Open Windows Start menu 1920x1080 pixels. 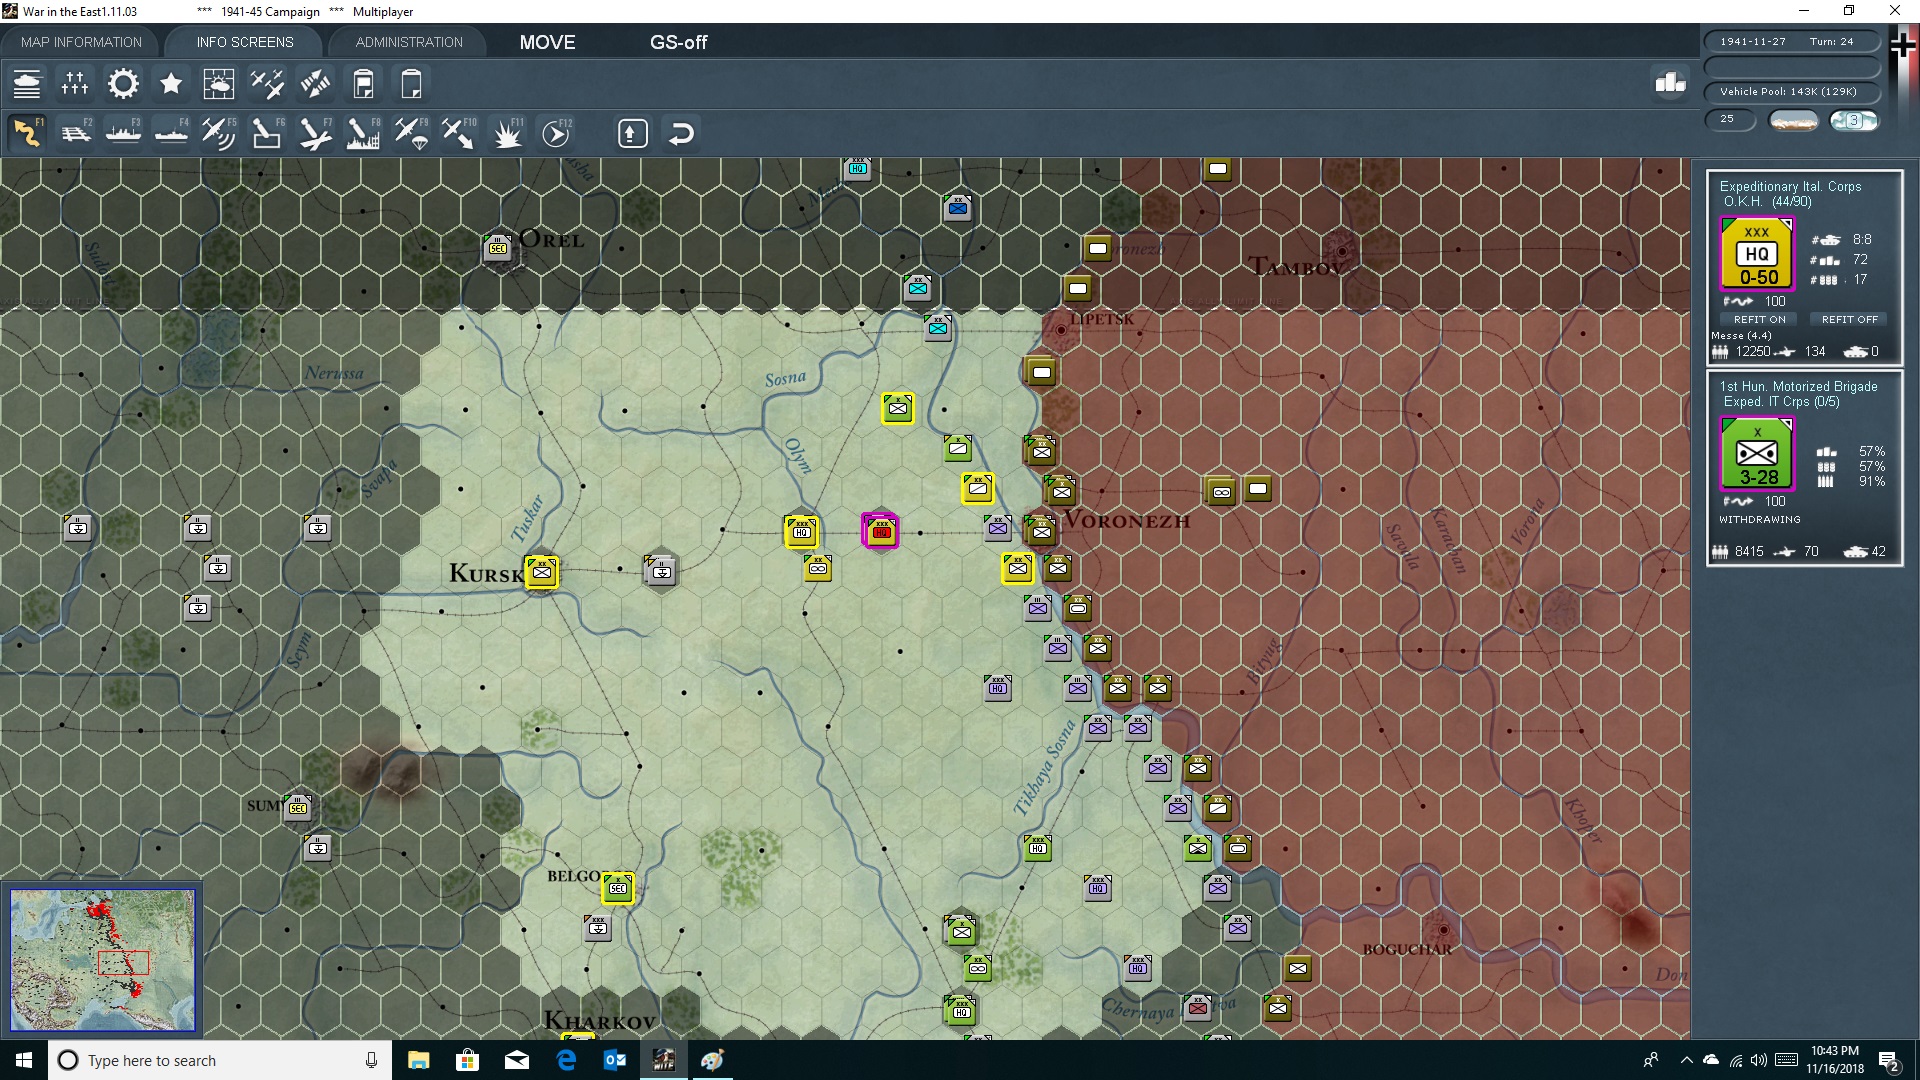[x=24, y=1060]
